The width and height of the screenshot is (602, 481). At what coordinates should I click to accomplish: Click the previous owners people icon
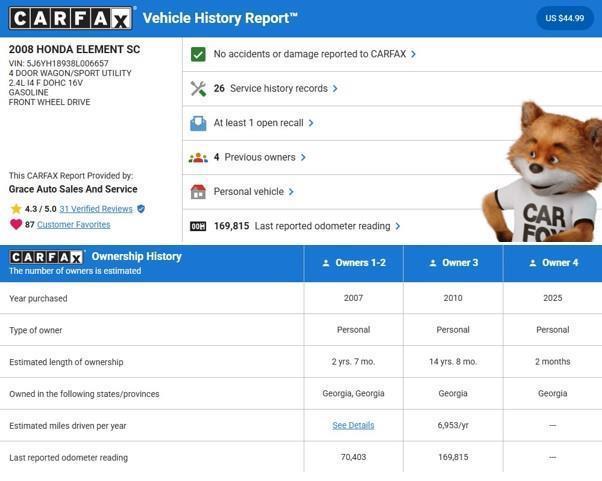[x=198, y=157]
